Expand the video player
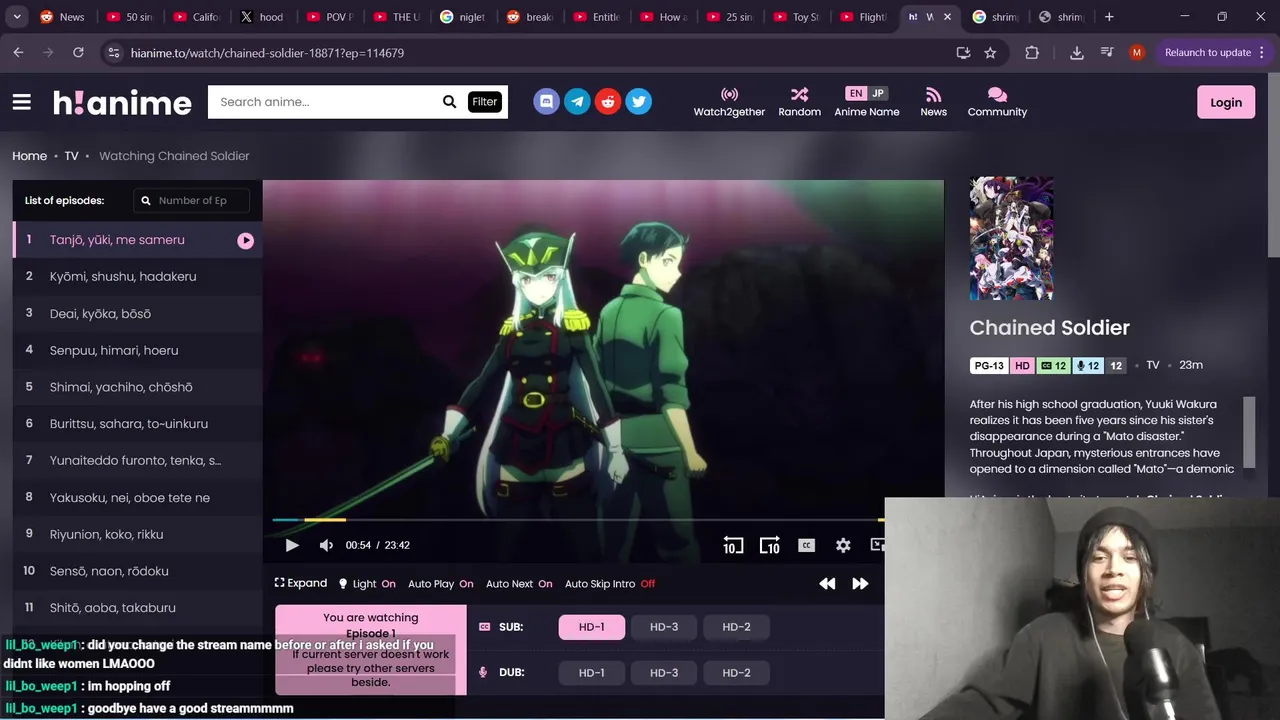 pyautogui.click(x=301, y=583)
